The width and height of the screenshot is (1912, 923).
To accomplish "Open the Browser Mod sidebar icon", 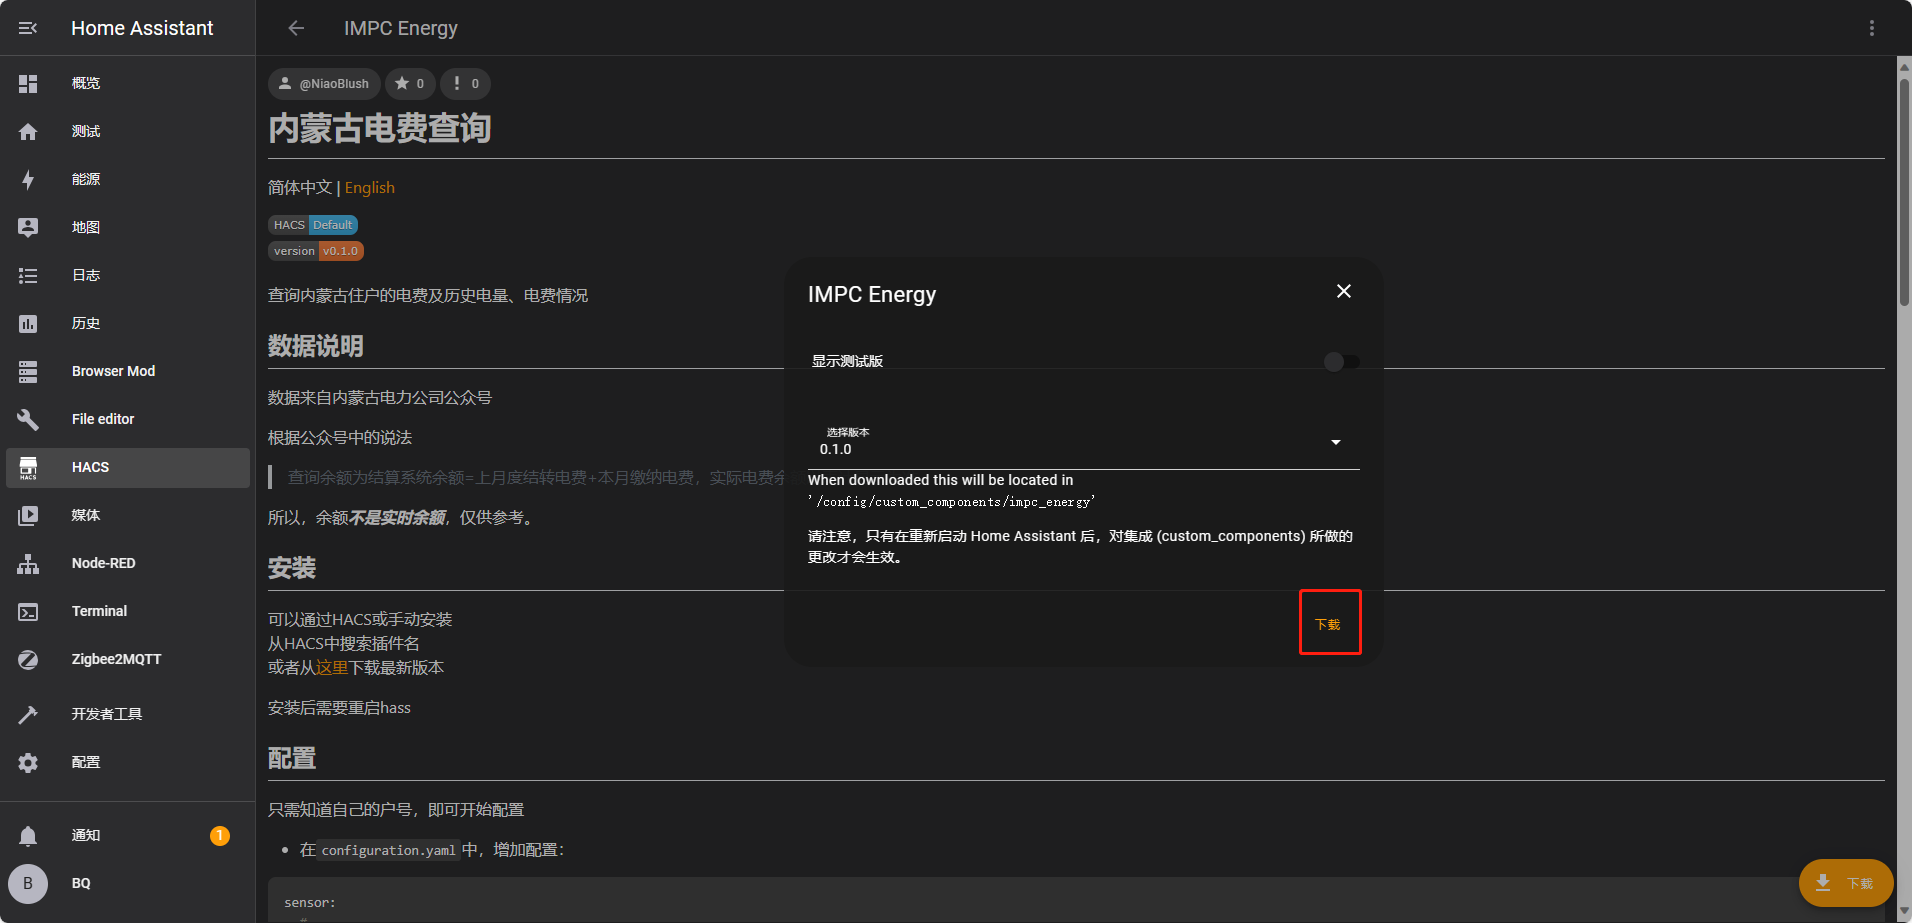I will click(x=28, y=371).
